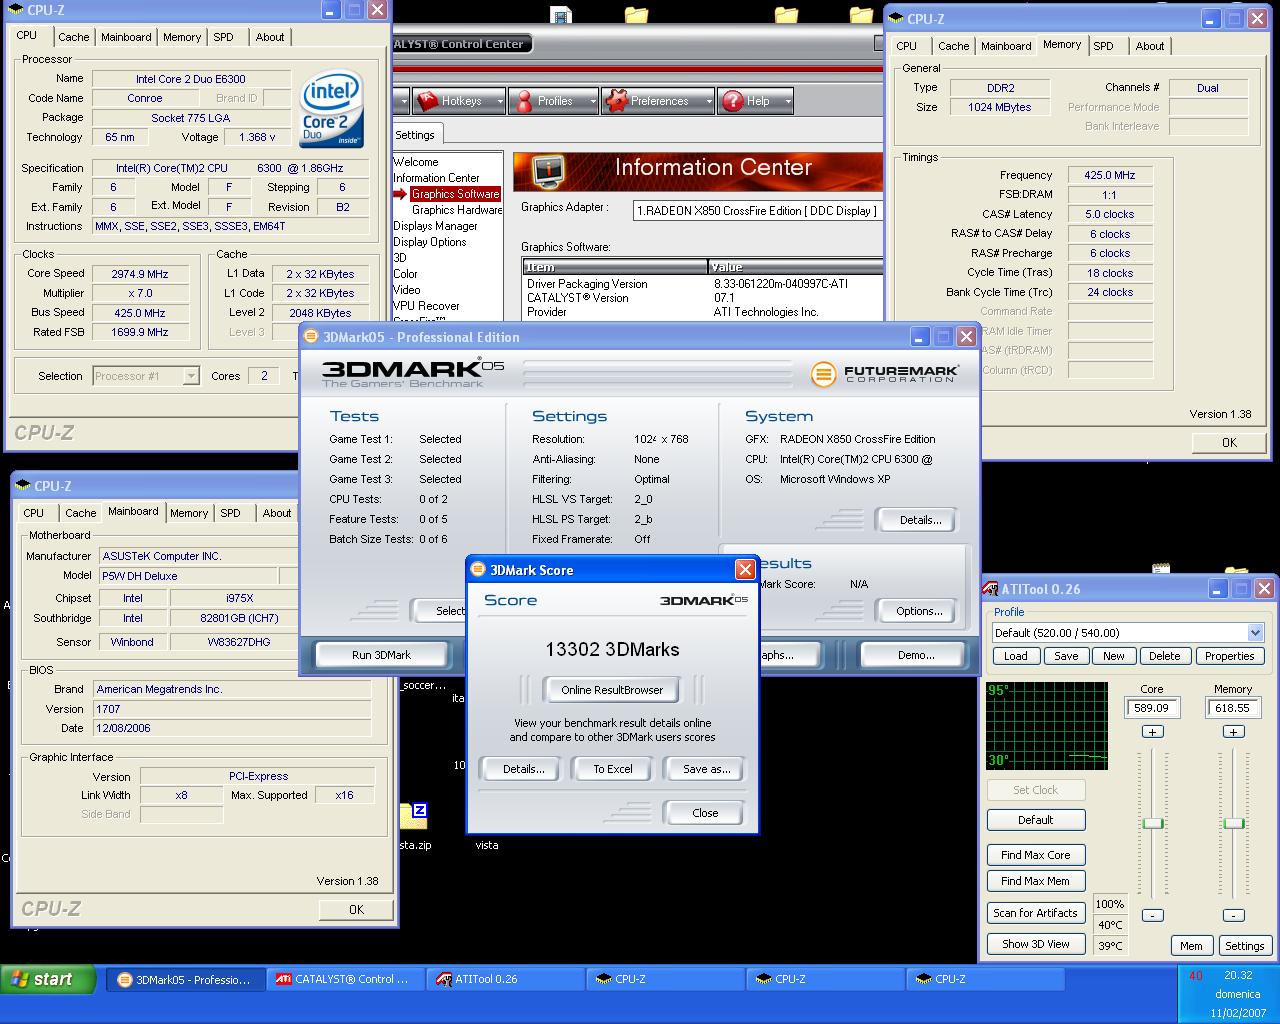Click the 13302 3DMarks score text
This screenshot has width=1280, height=1024.
612,649
